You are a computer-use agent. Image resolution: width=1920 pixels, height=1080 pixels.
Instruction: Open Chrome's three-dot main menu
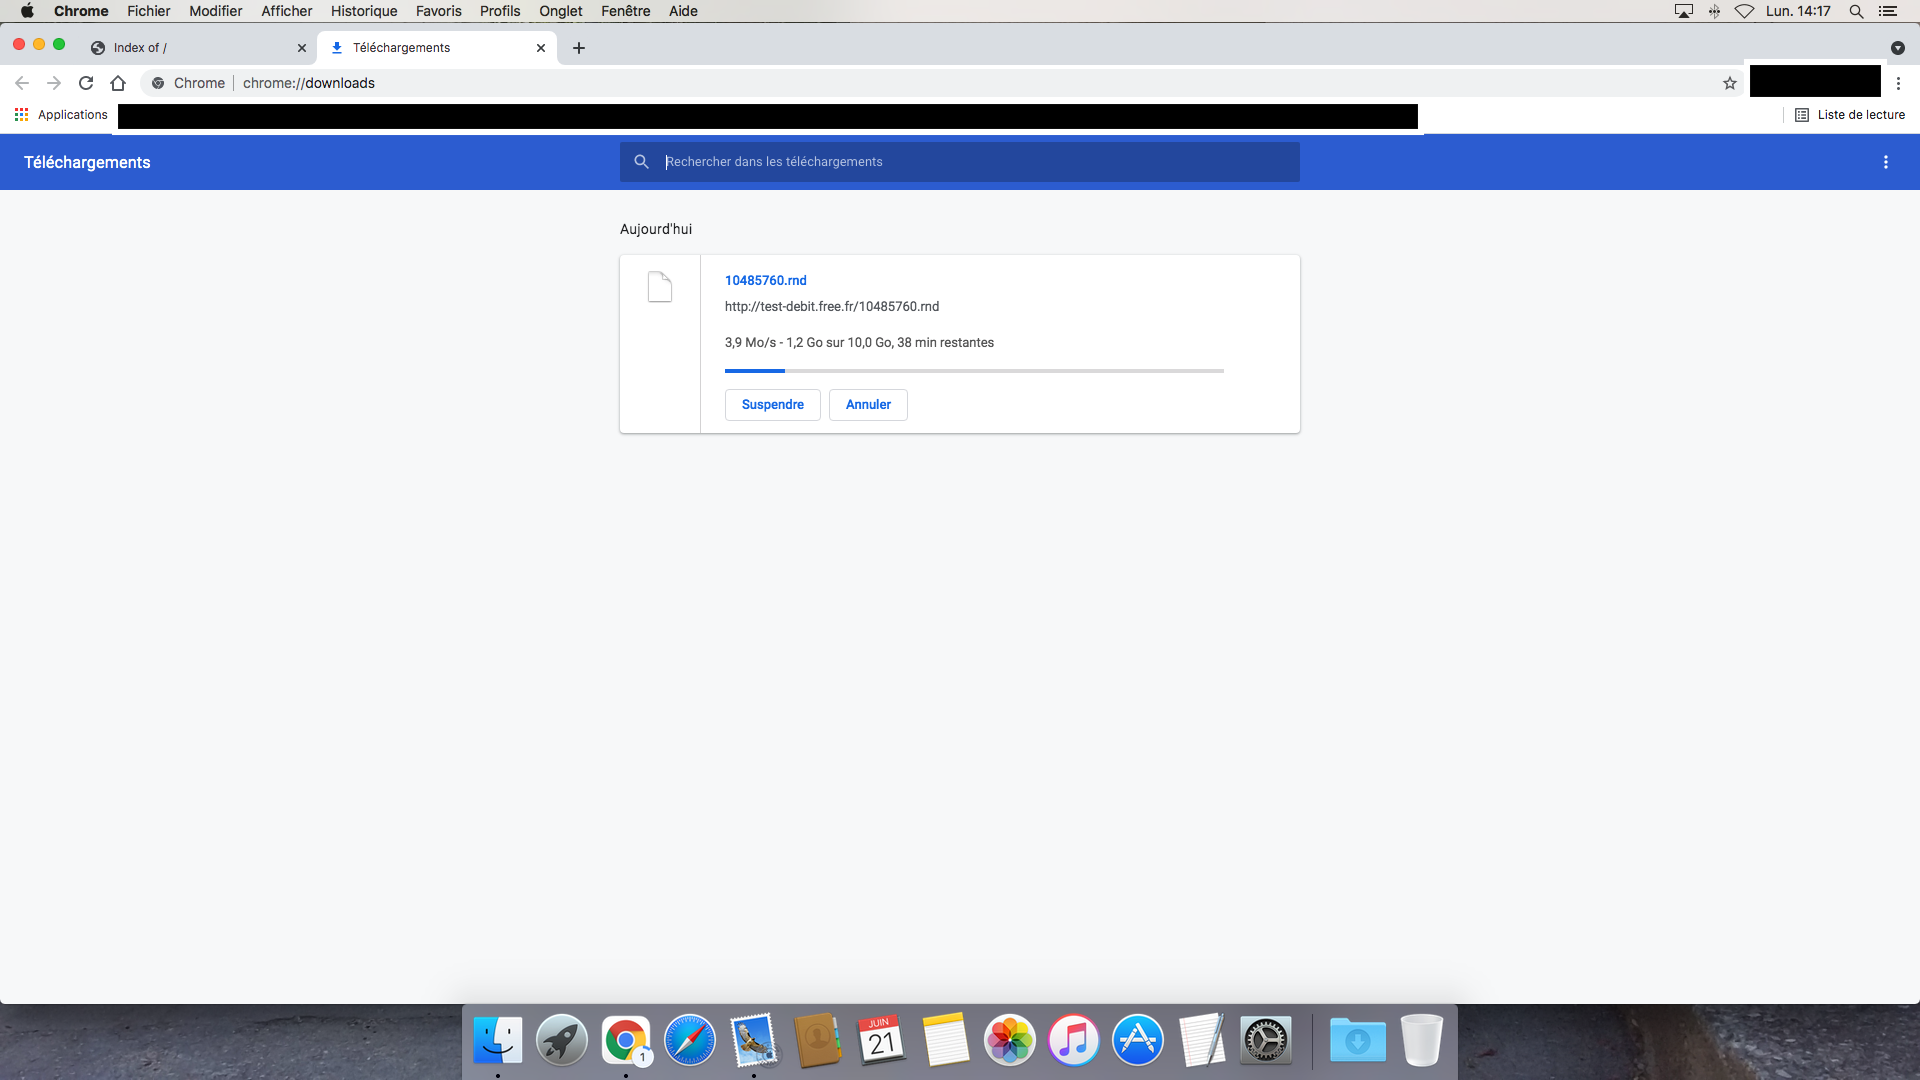pyautogui.click(x=1898, y=83)
